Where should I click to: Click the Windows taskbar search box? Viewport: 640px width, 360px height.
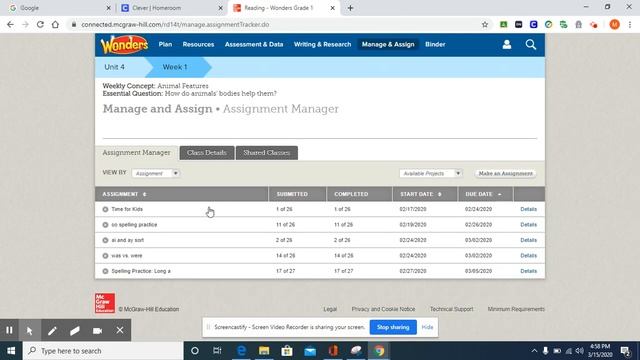click(x=103, y=351)
